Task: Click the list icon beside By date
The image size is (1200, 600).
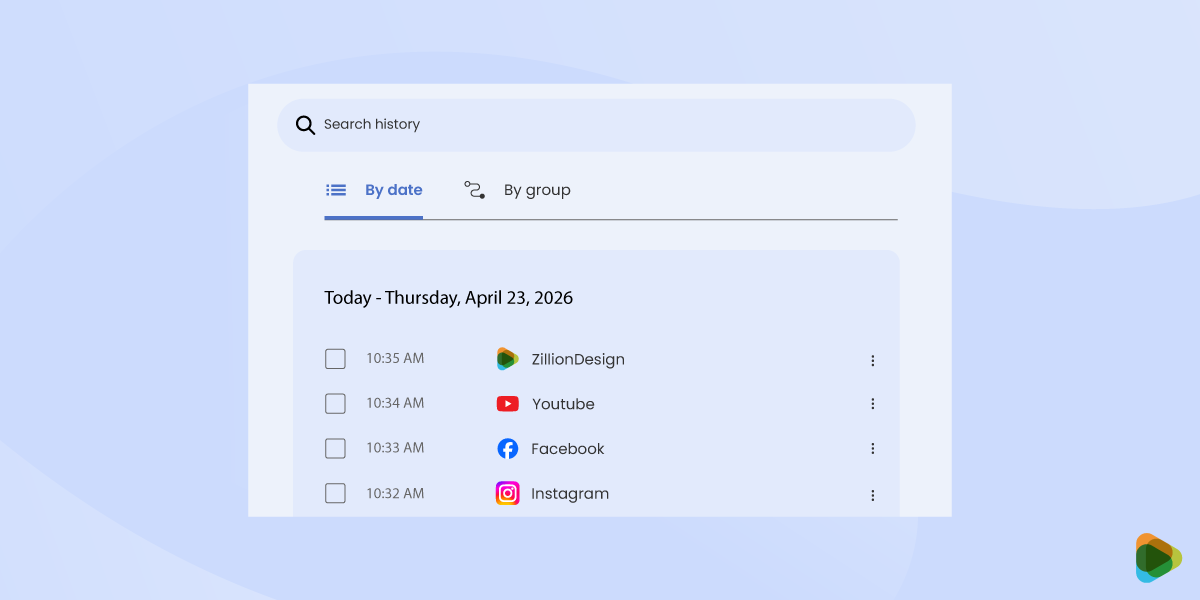Action: [335, 189]
